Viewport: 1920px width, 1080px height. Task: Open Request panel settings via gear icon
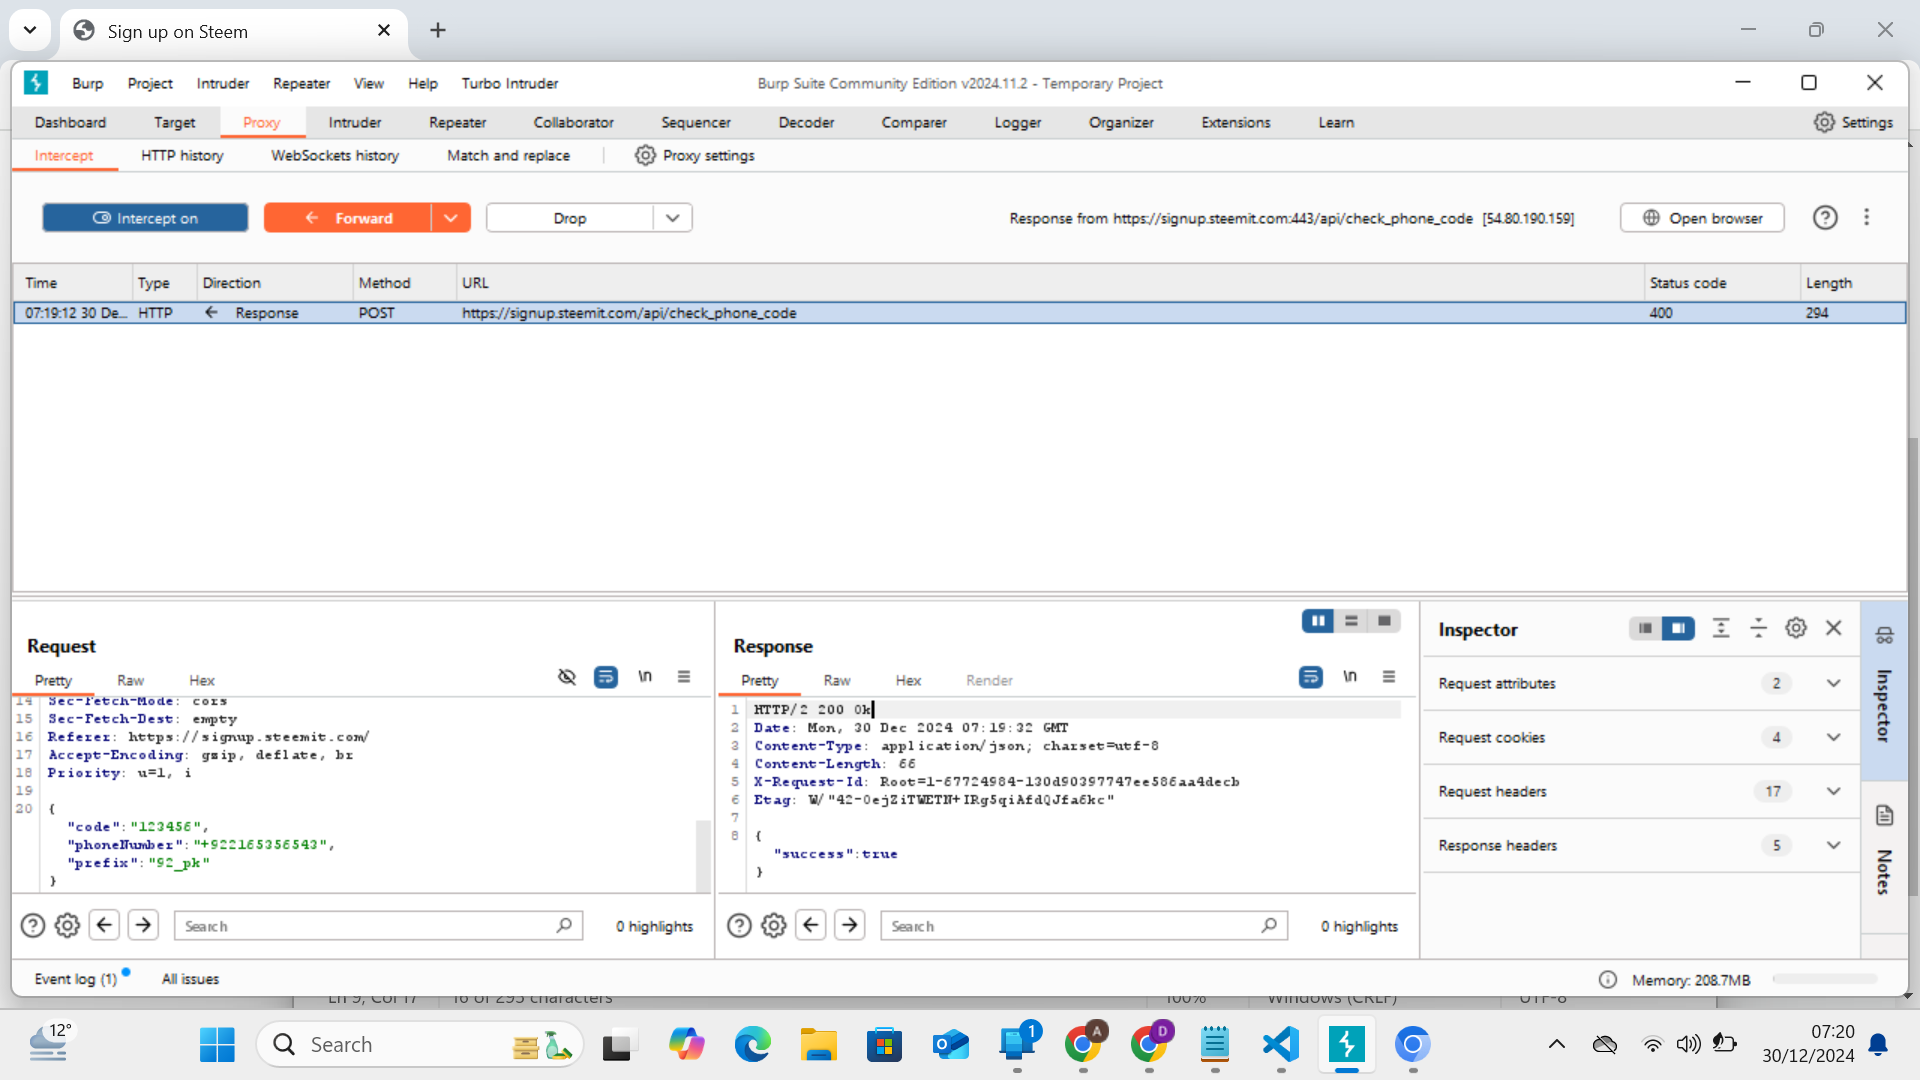click(66, 925)
